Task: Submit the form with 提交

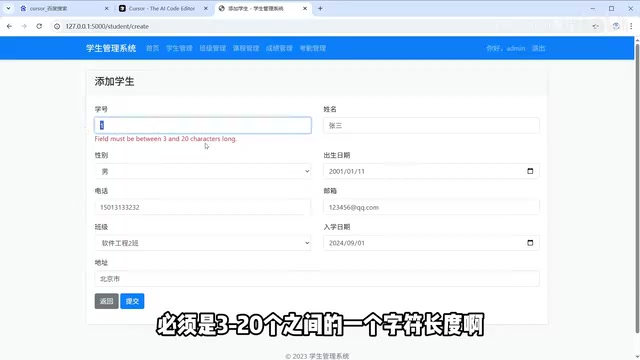Action: pos(132,301)
